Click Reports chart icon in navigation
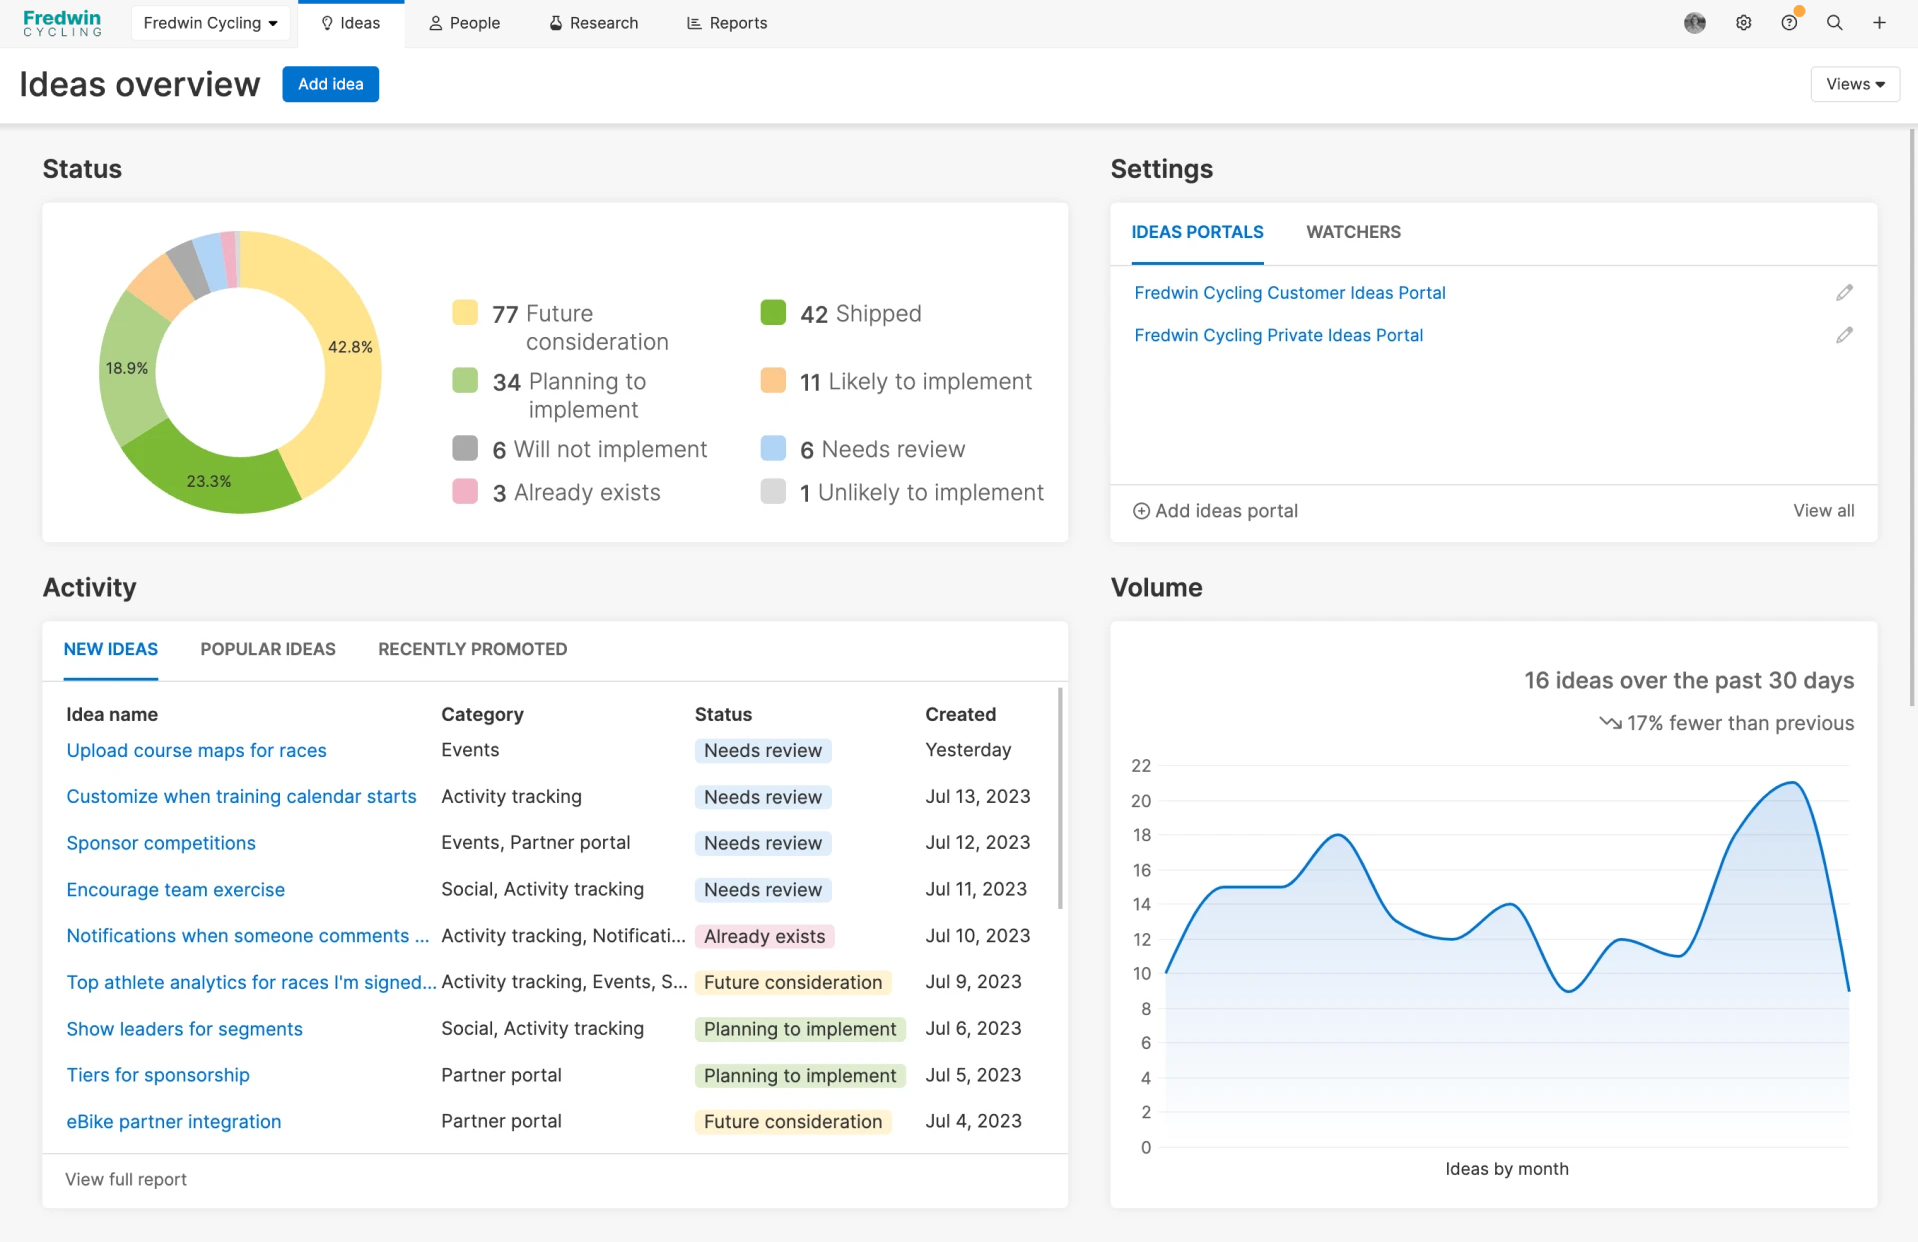The width and height of the screenshot is (1918, 1242). click(694, 23)
